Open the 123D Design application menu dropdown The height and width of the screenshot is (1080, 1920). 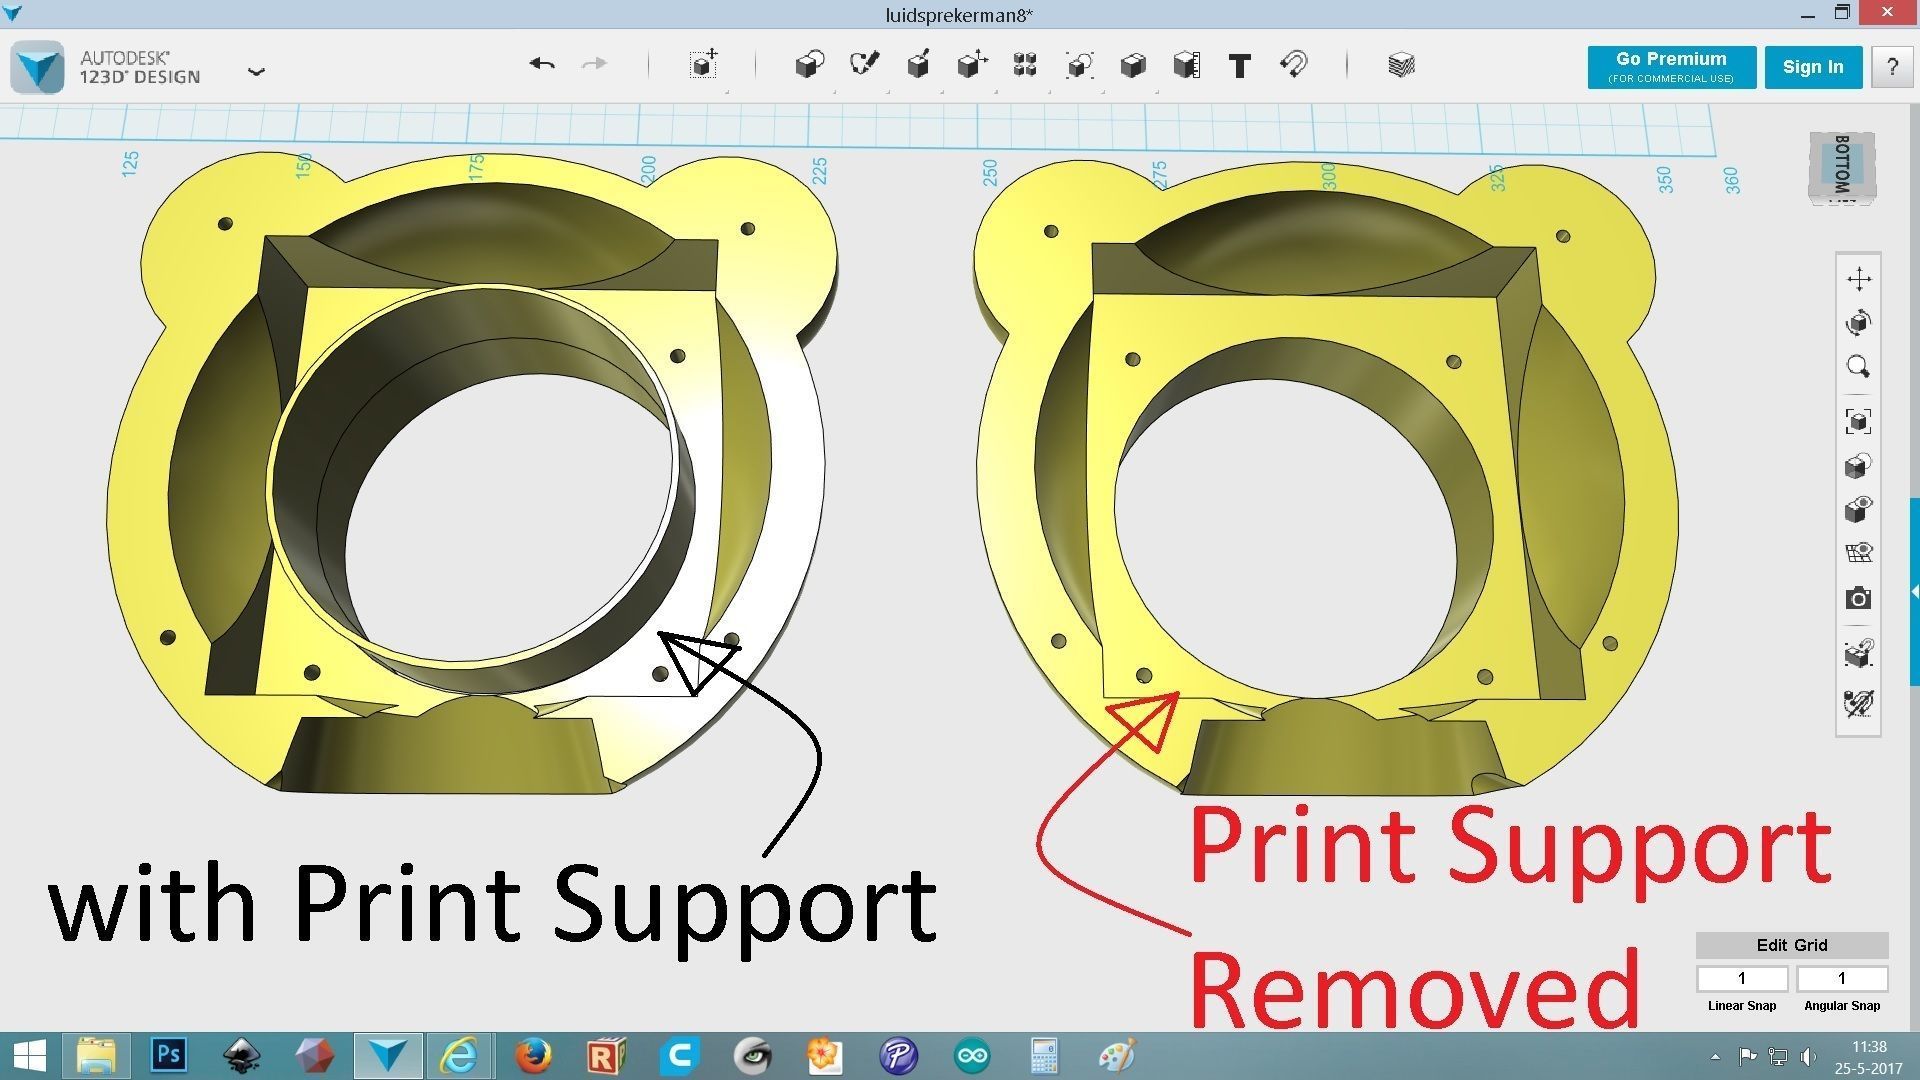pos(256,71)
